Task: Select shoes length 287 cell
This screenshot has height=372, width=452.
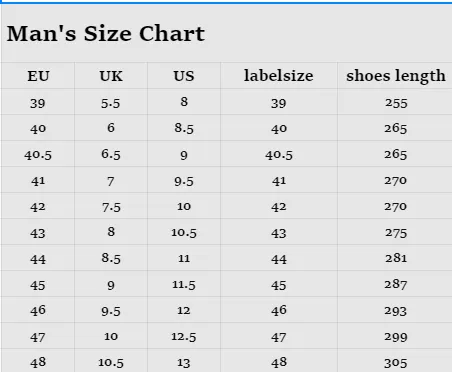Action: point(395,284)
